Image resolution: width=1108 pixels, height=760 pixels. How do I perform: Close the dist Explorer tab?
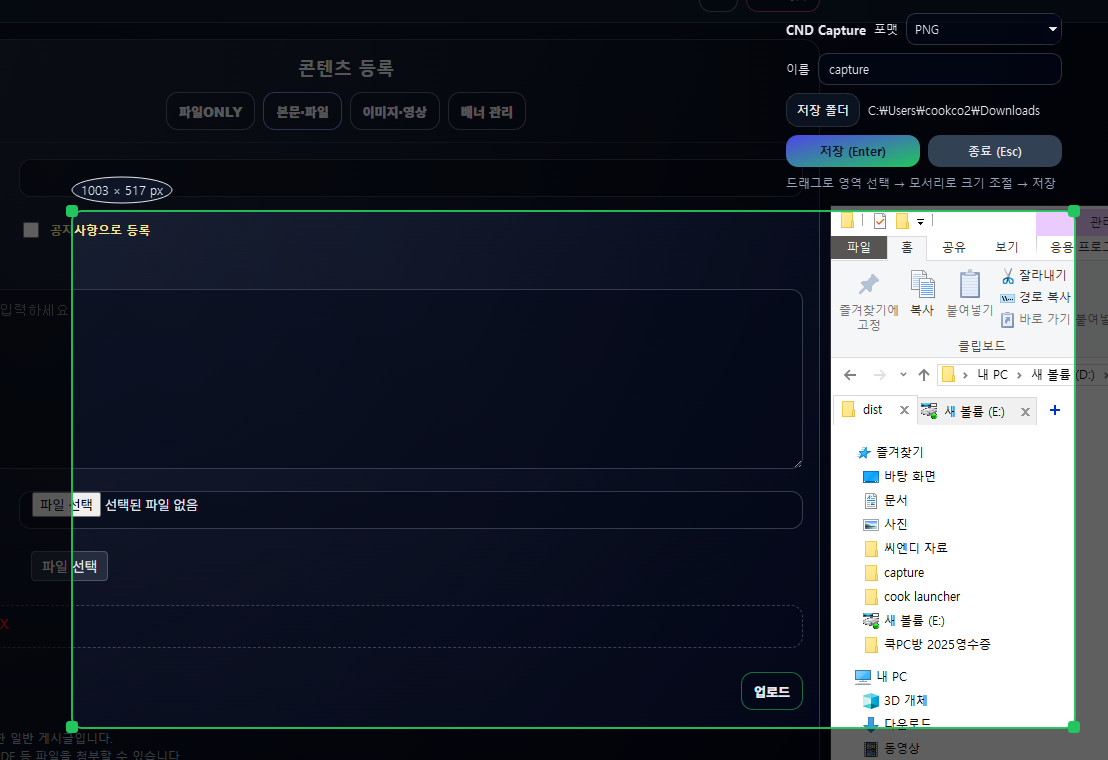click(x=904, y=410)
